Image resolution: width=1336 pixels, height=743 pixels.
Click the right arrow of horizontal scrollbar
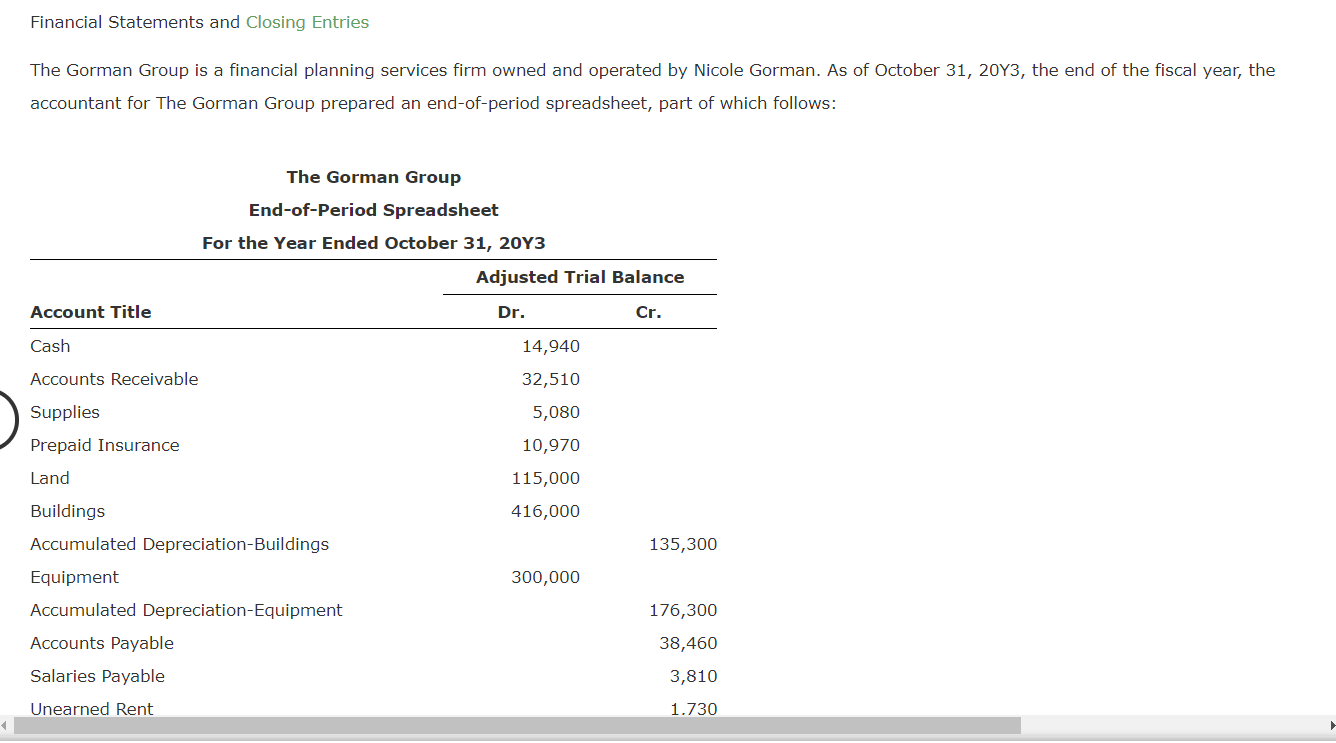point(1330,726)
